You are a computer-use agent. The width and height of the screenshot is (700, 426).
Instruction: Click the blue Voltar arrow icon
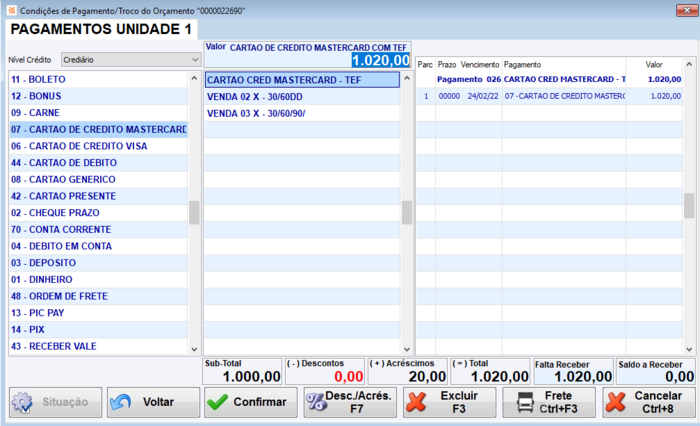(x=120, y=402)
